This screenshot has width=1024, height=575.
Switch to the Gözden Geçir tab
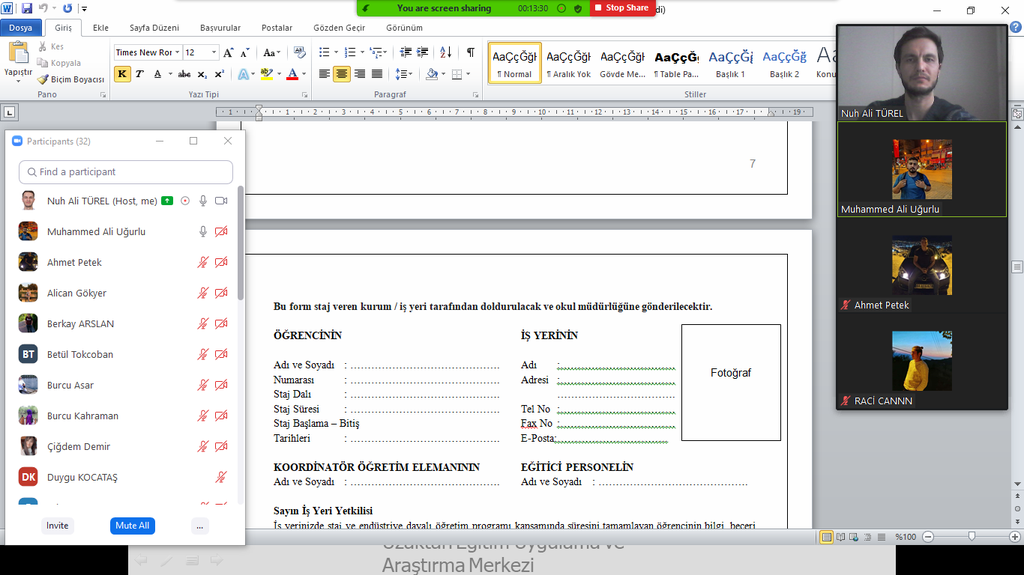340,28
